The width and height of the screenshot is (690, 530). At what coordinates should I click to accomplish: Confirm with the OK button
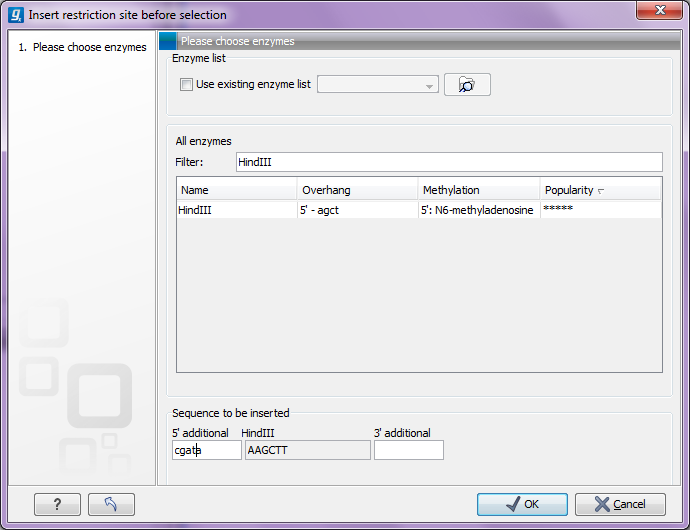coord(522,504)
